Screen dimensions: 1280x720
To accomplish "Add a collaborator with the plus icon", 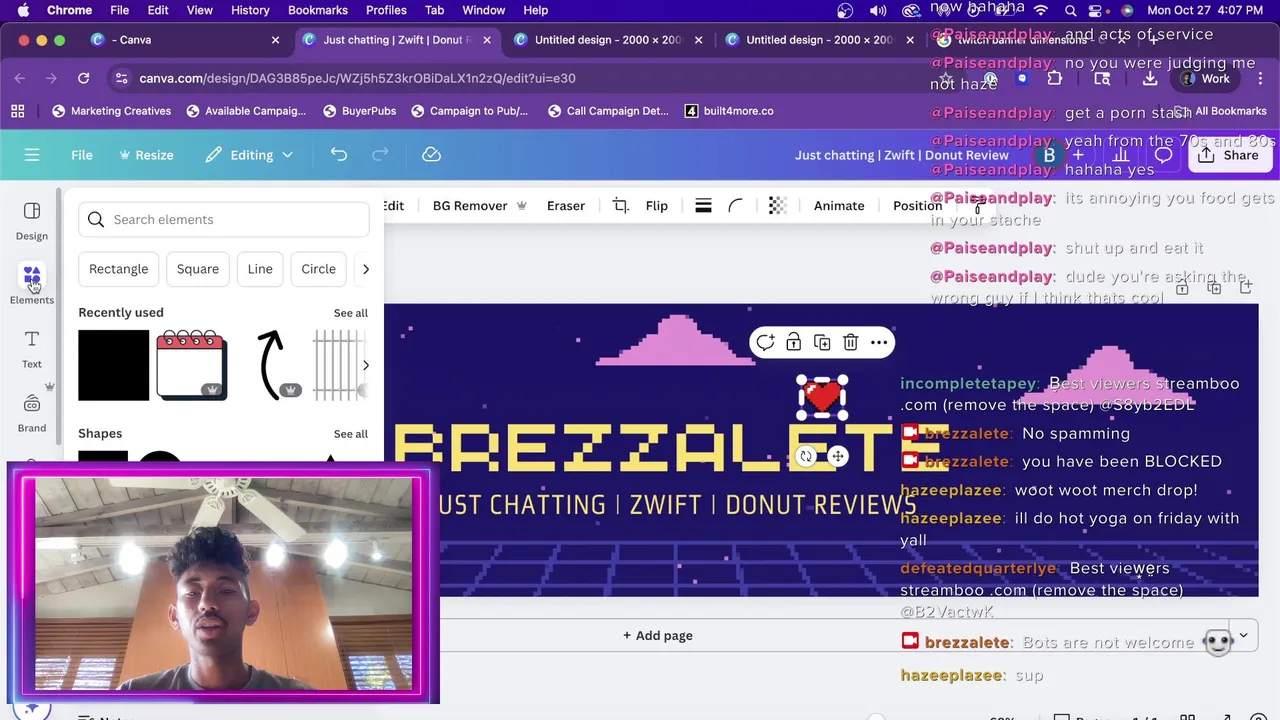I will 1078,155.
